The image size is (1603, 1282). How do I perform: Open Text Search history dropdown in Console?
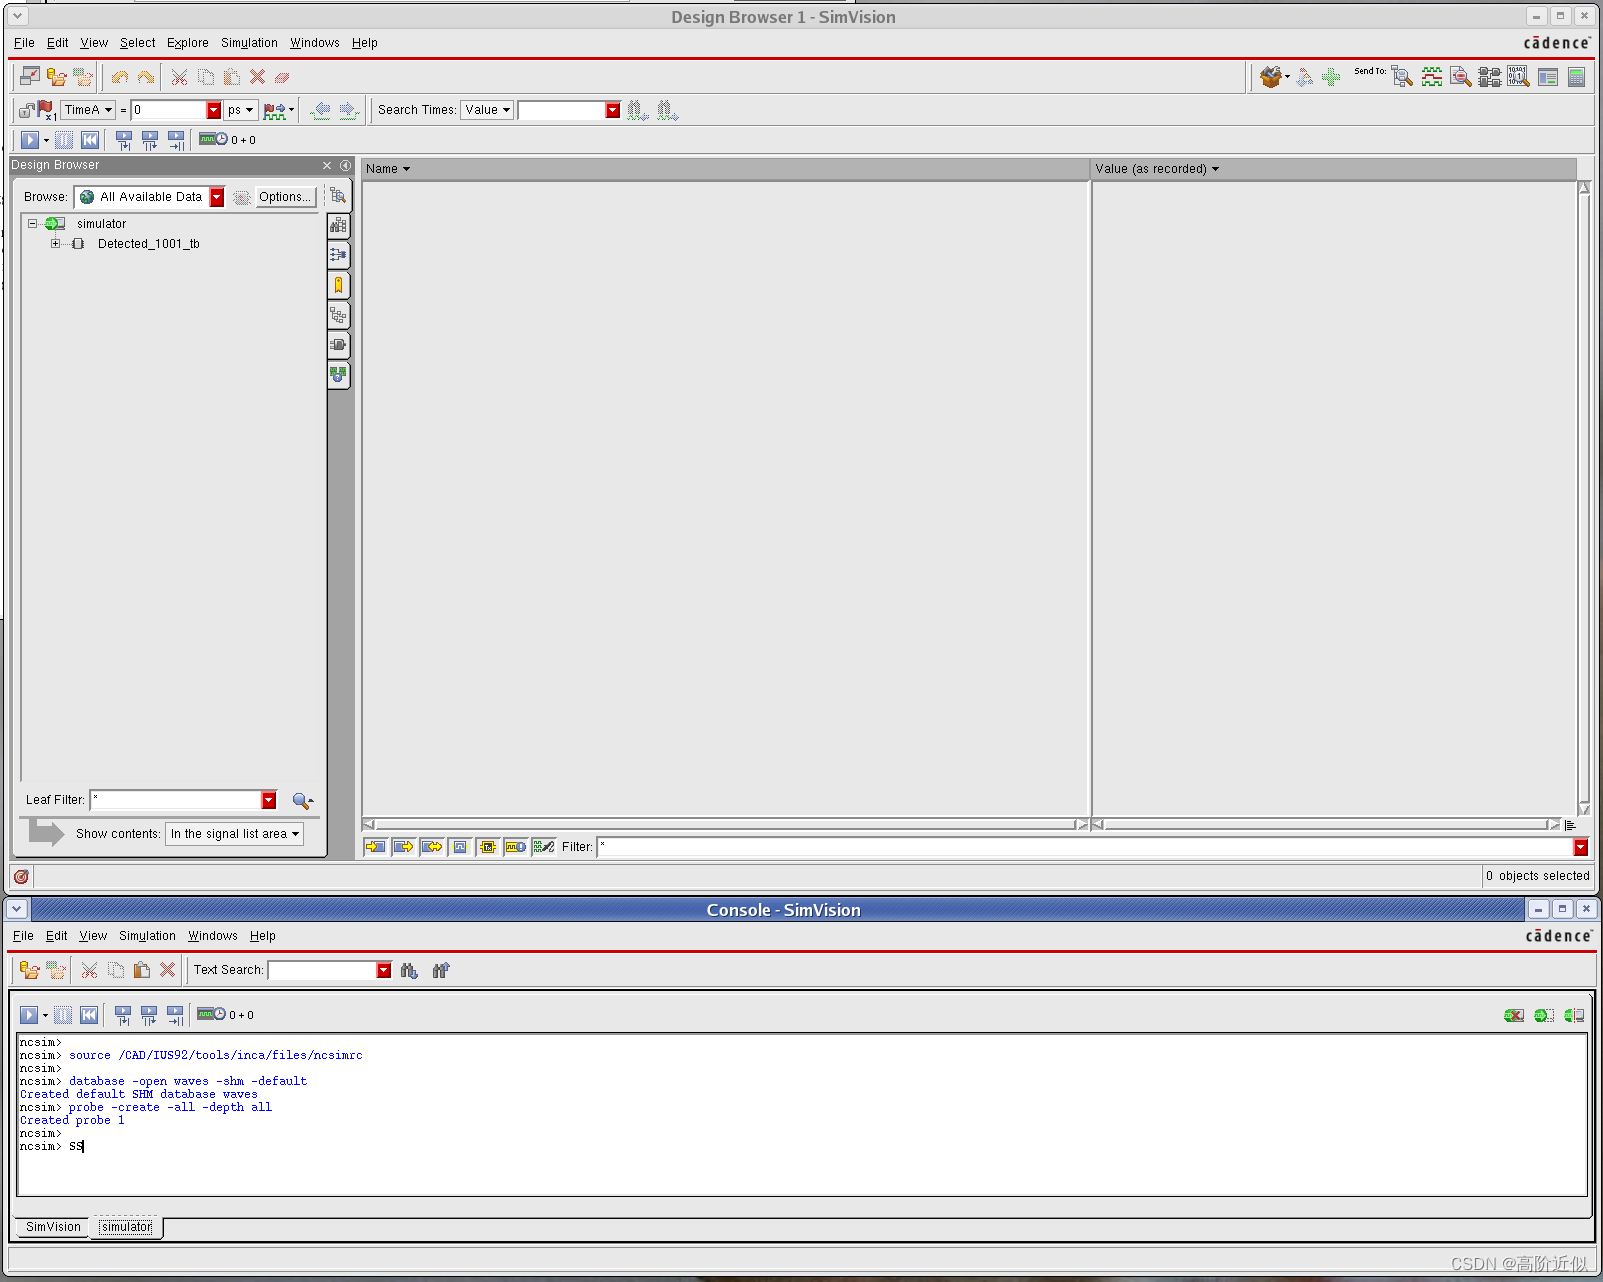(x=384, y=970)
